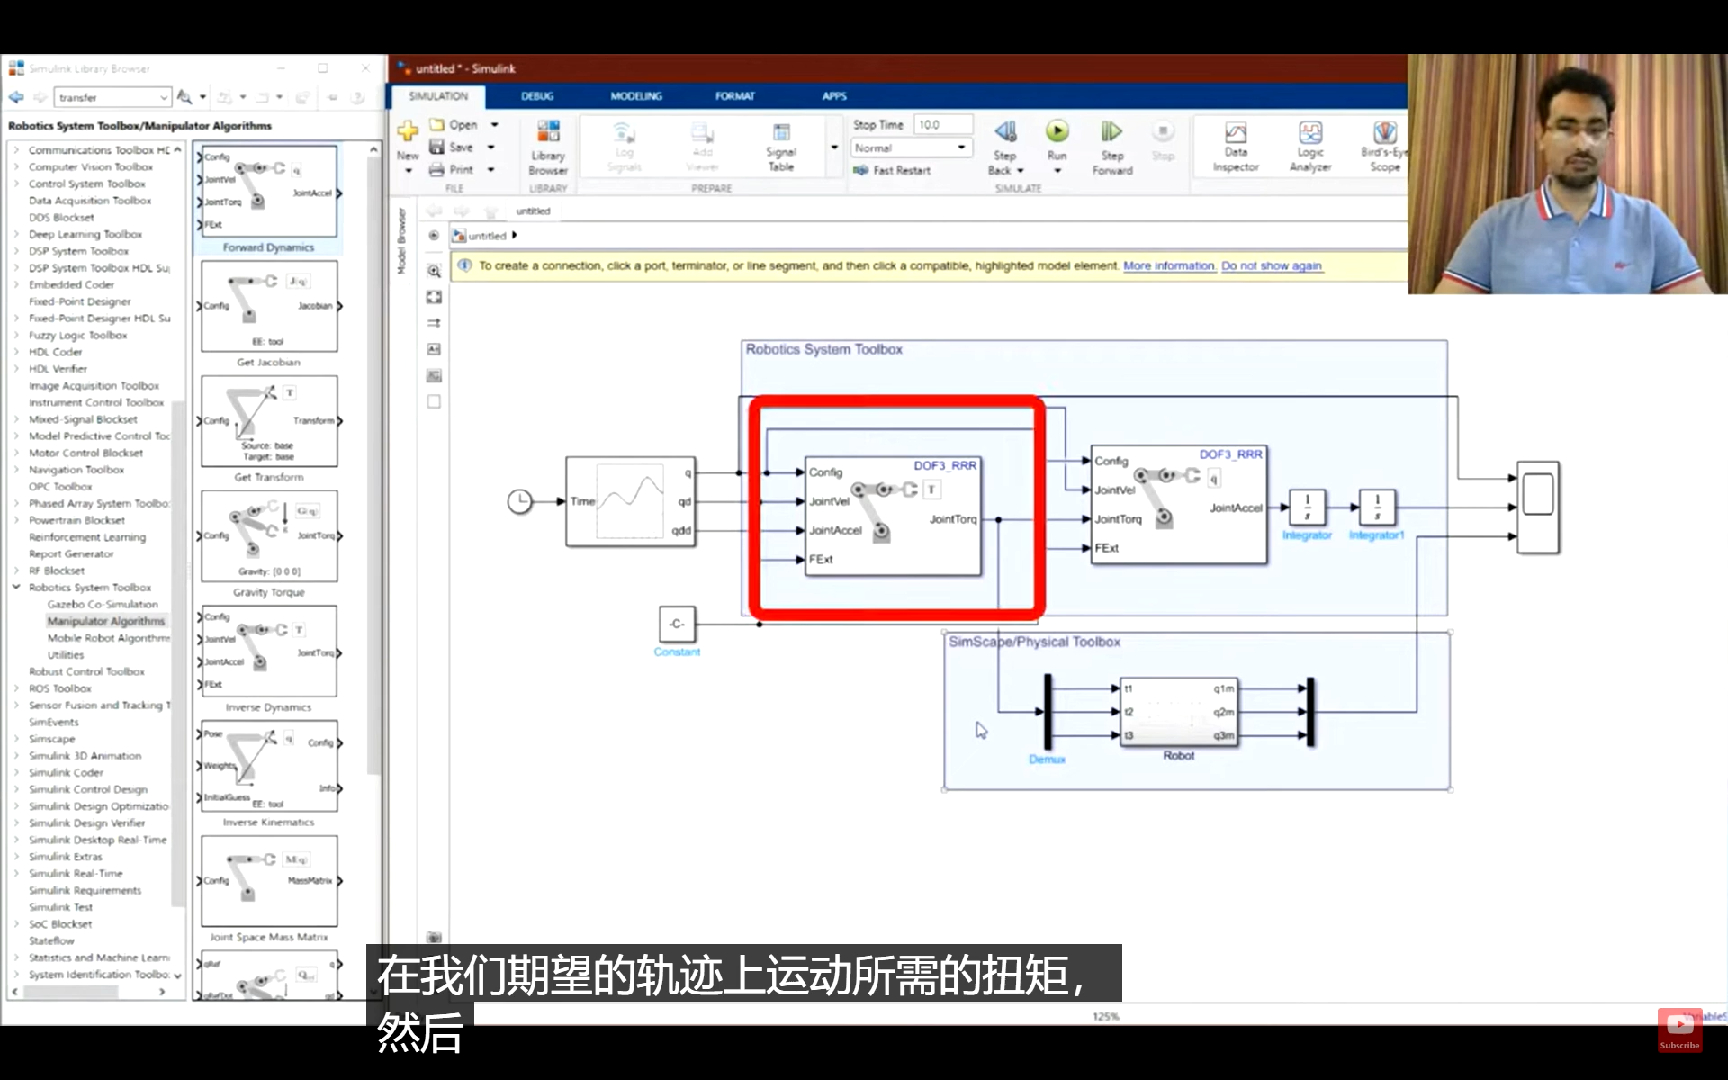Dismiss the tip via Do not show again

pos(1271,266)
